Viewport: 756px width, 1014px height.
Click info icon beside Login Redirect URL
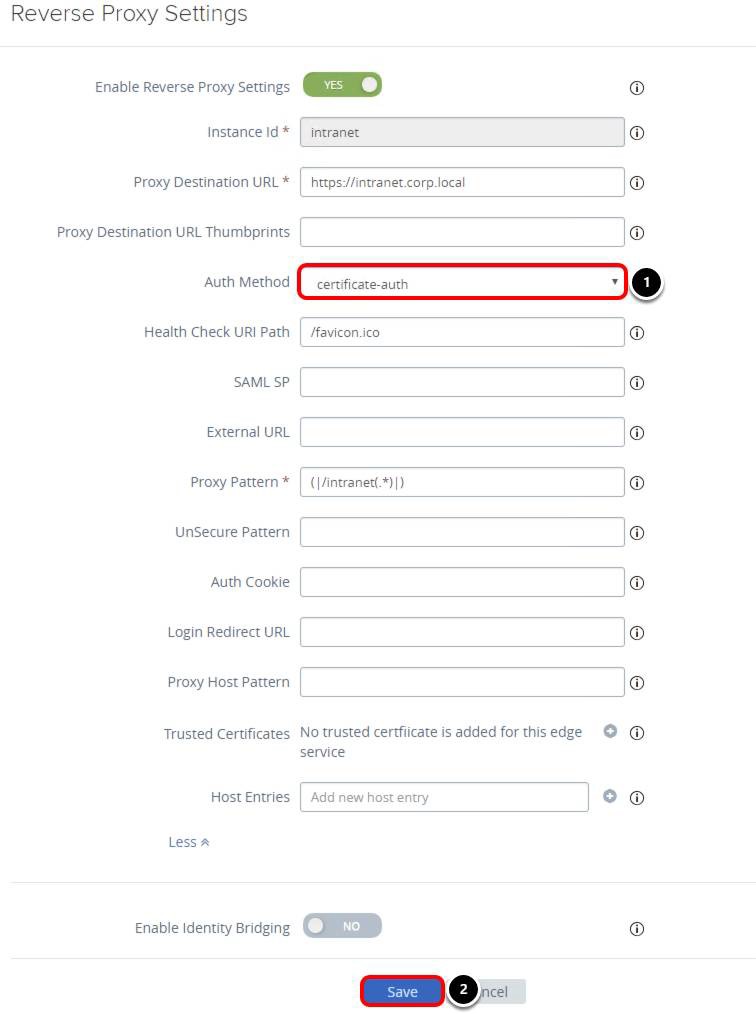pyautogui.click(x=637, y=633)
